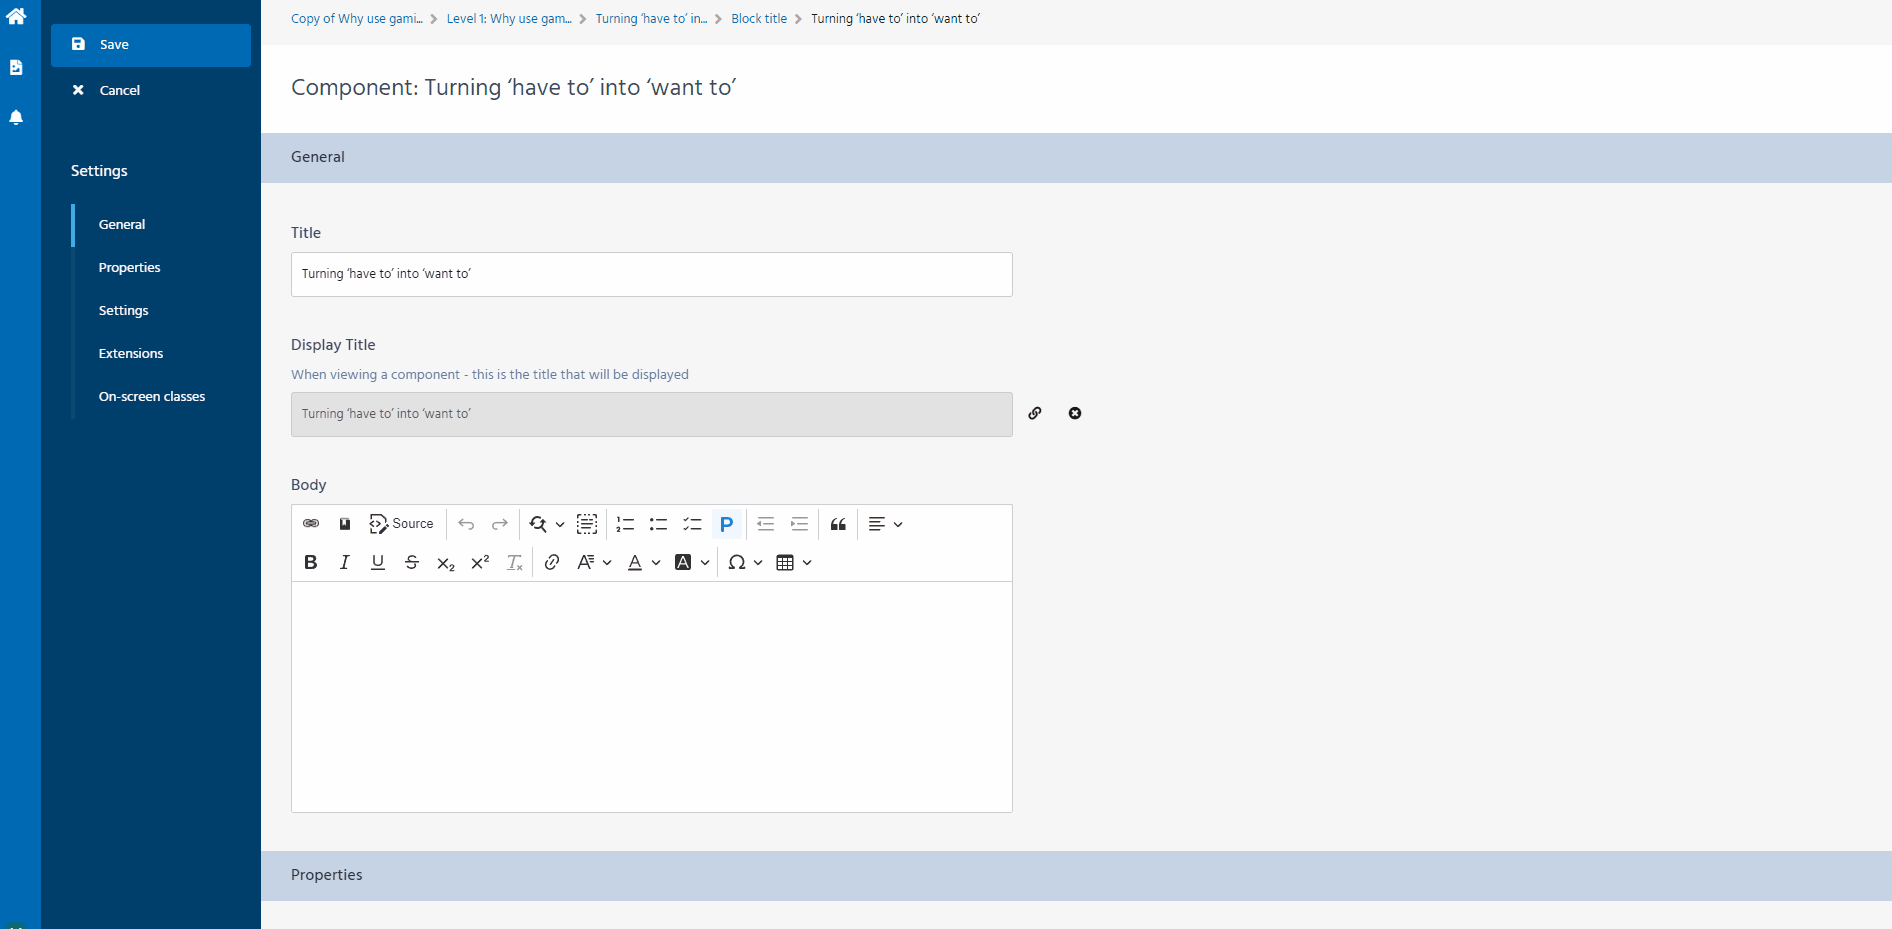Viewport: 1892px width, 929px height.
Task: Open the Block title breadcrumb link
Action: [758, 18]
